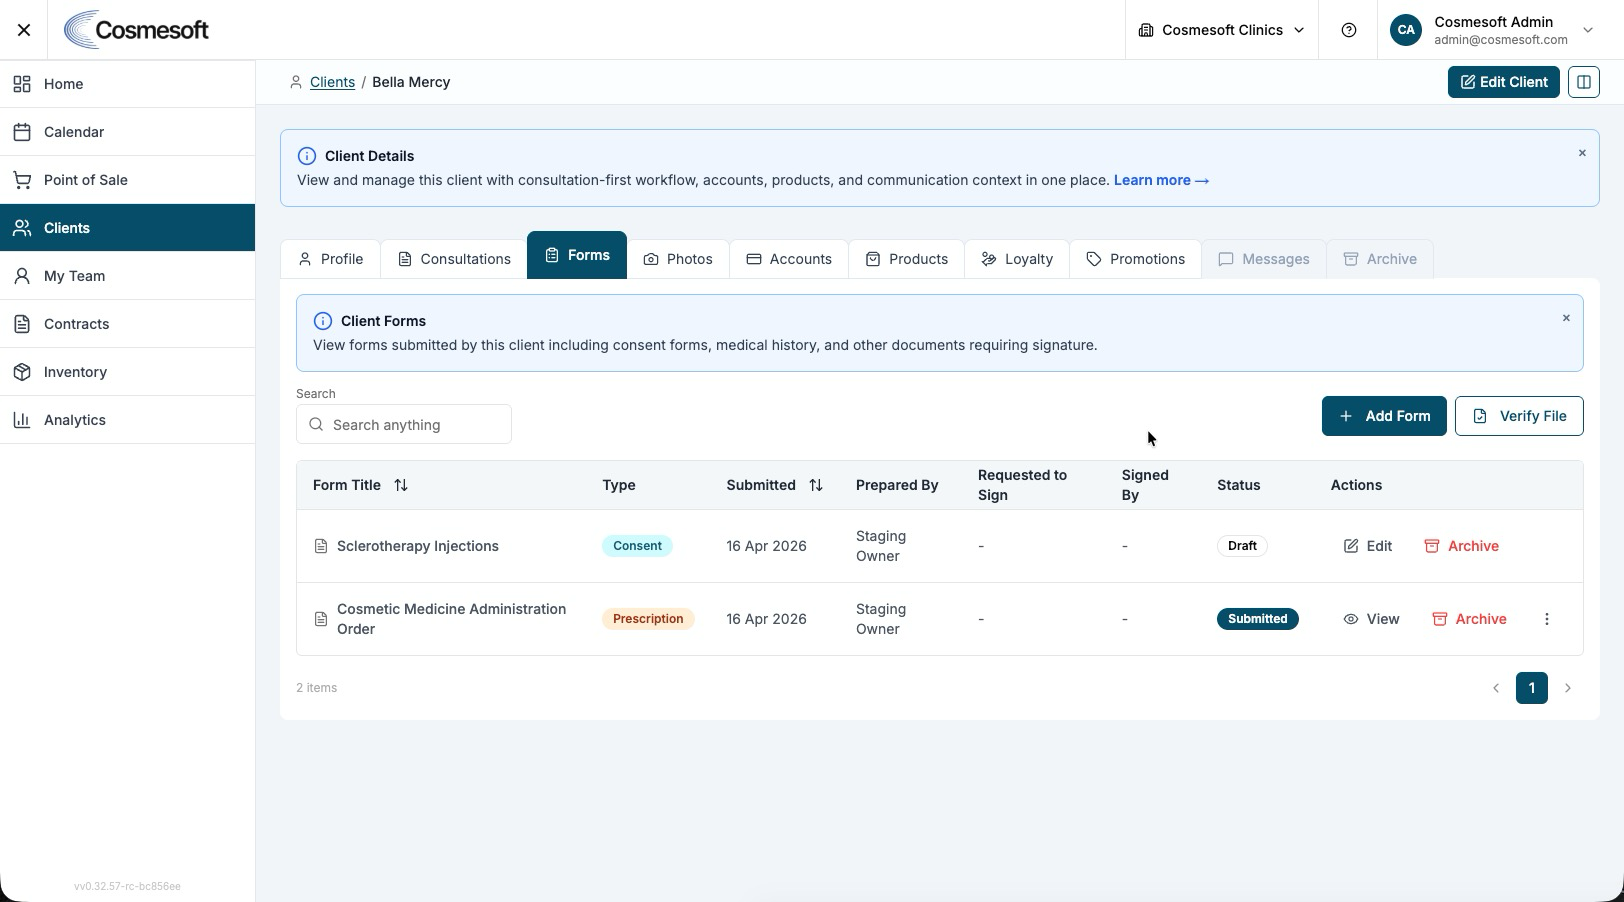Switch to the Photos tab

tap(678, 259)
